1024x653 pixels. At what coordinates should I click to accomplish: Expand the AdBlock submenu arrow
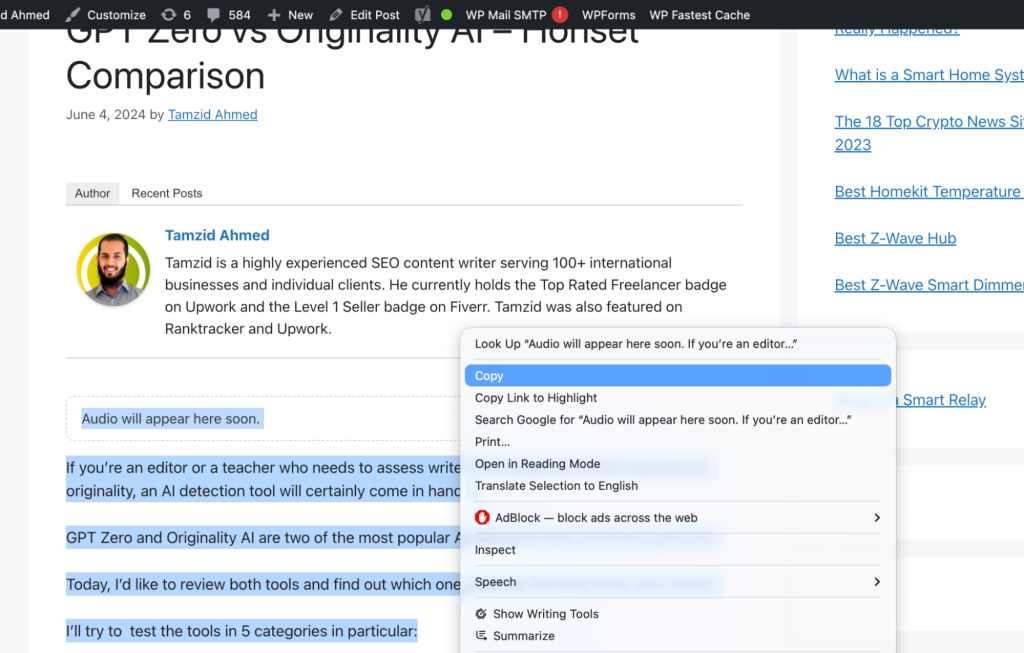[877, 518]
